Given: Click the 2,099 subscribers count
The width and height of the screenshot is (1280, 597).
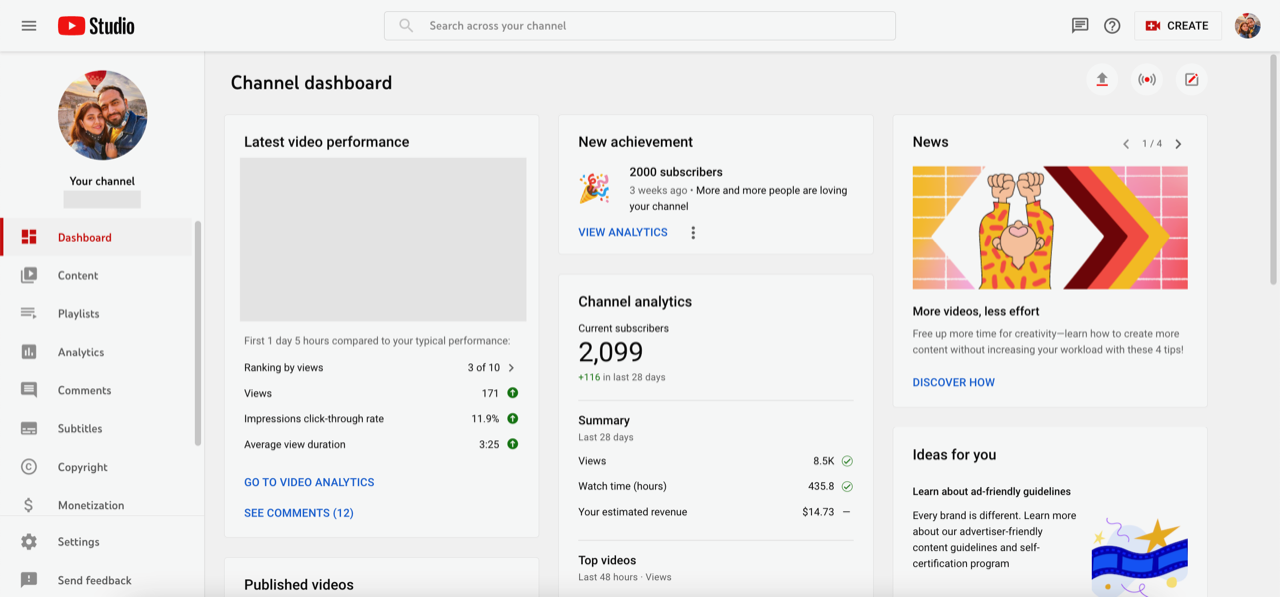Looking at the screenshot, I should (611, 352).
